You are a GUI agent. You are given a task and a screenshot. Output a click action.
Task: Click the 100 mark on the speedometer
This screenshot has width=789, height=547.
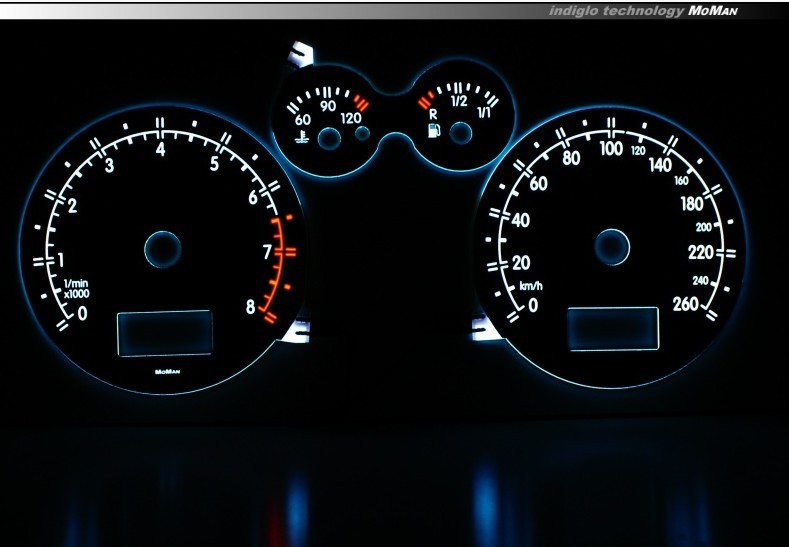(x=610, y=149)
